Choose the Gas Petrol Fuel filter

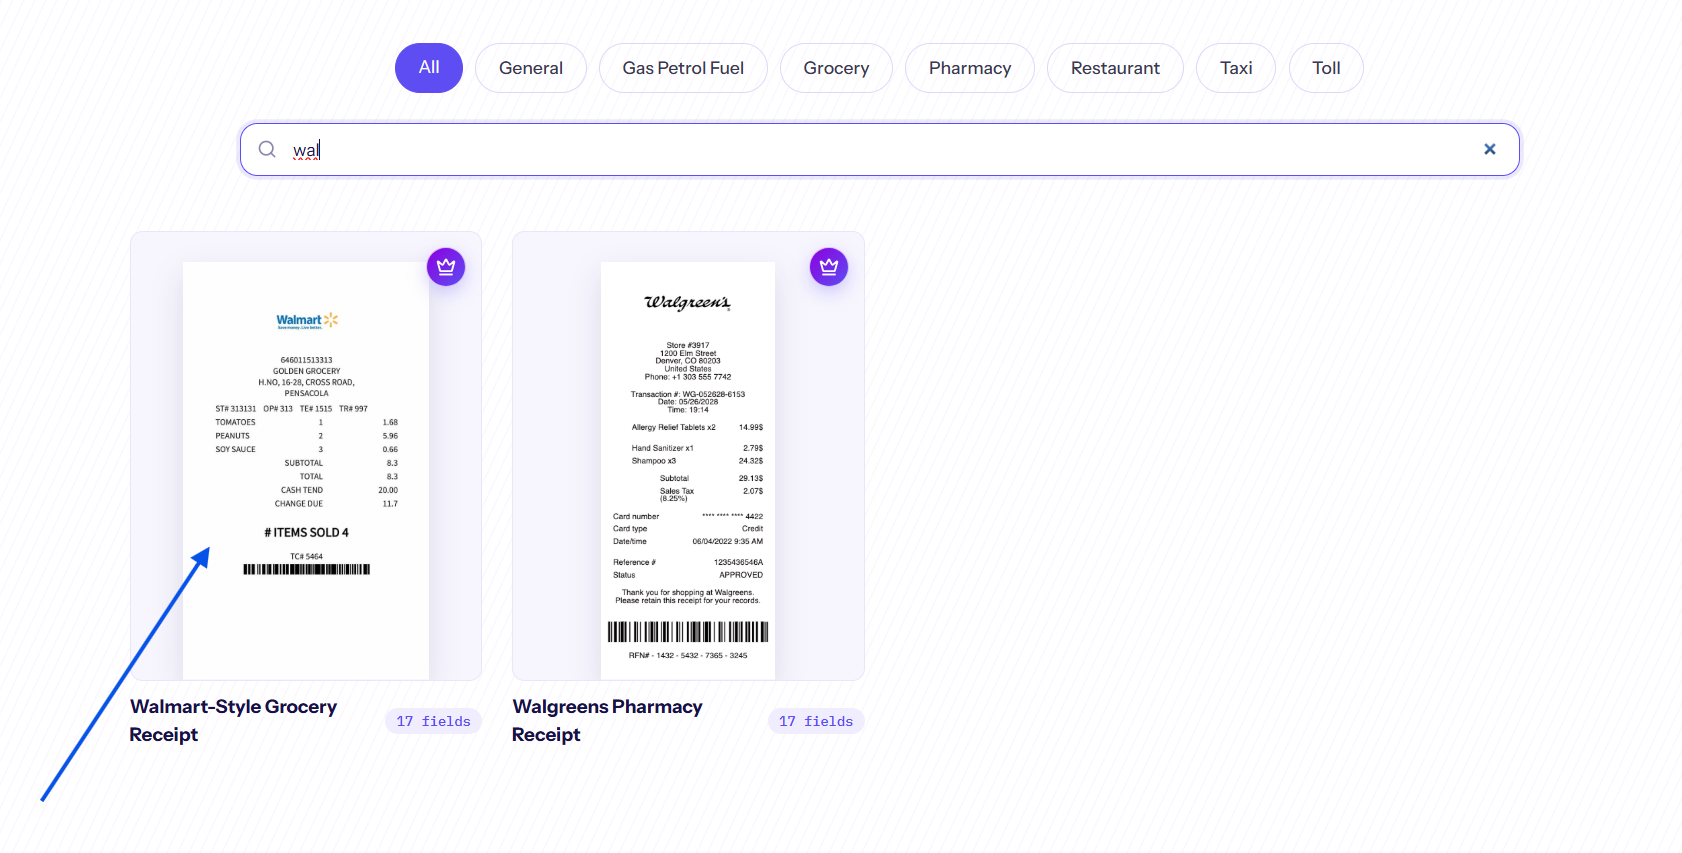pyautogui.click(x=683, y=68)
